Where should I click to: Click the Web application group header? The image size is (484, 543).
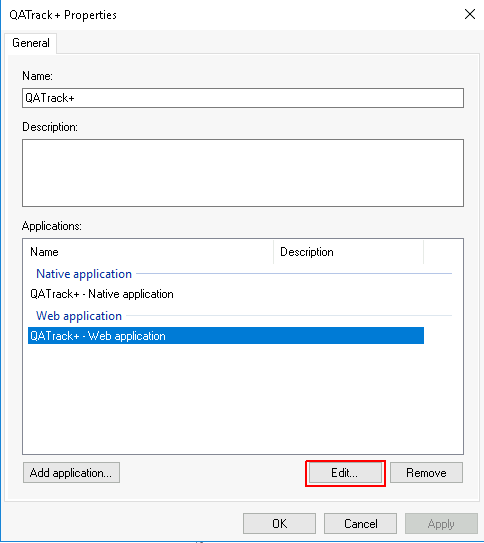coord(79,316)
